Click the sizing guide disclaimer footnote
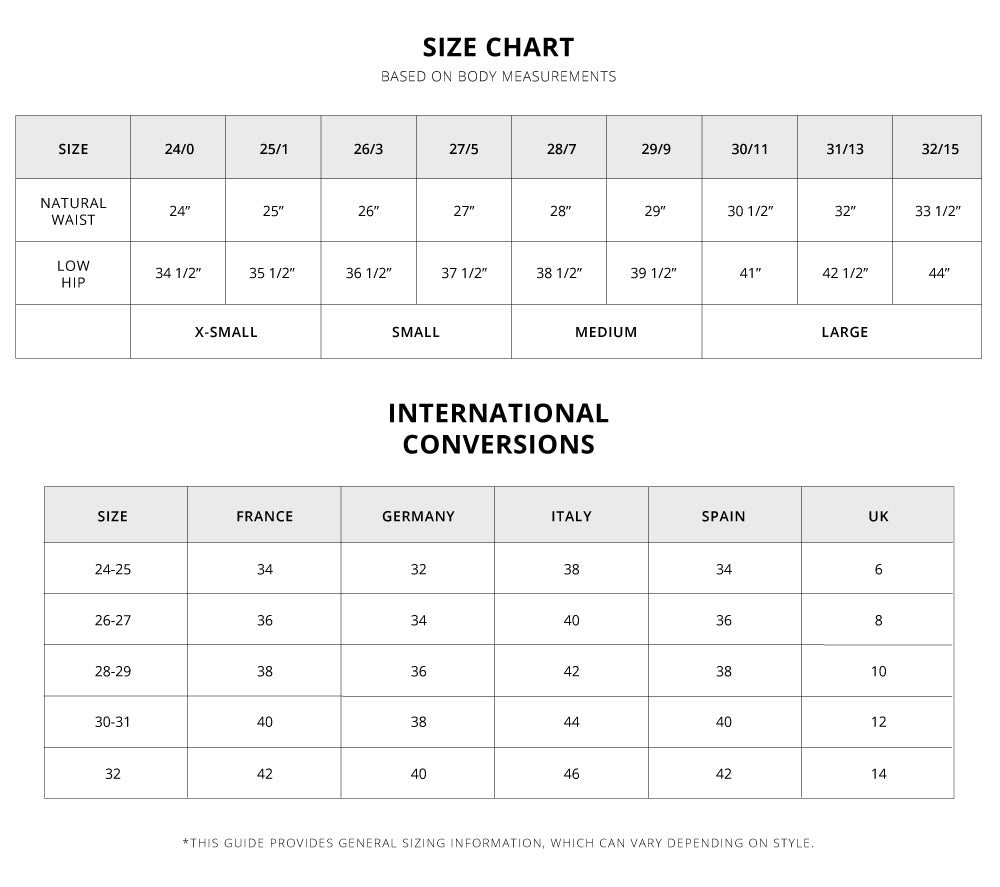Screen dimensions: 1000x887 498,843
